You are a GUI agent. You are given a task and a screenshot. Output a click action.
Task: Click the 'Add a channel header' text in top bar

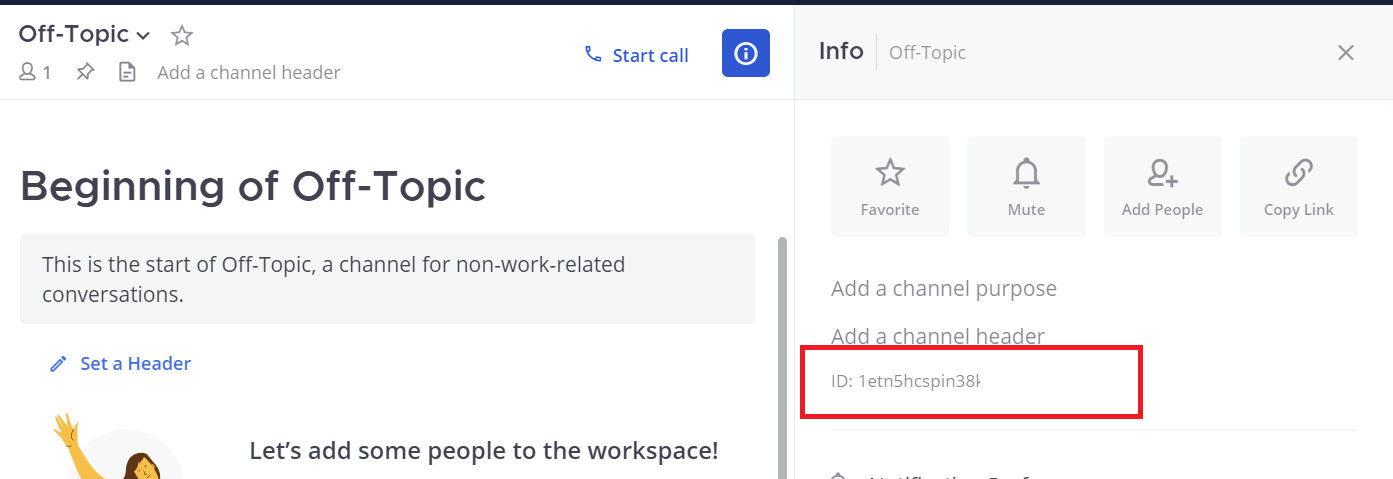pos(249,72)
